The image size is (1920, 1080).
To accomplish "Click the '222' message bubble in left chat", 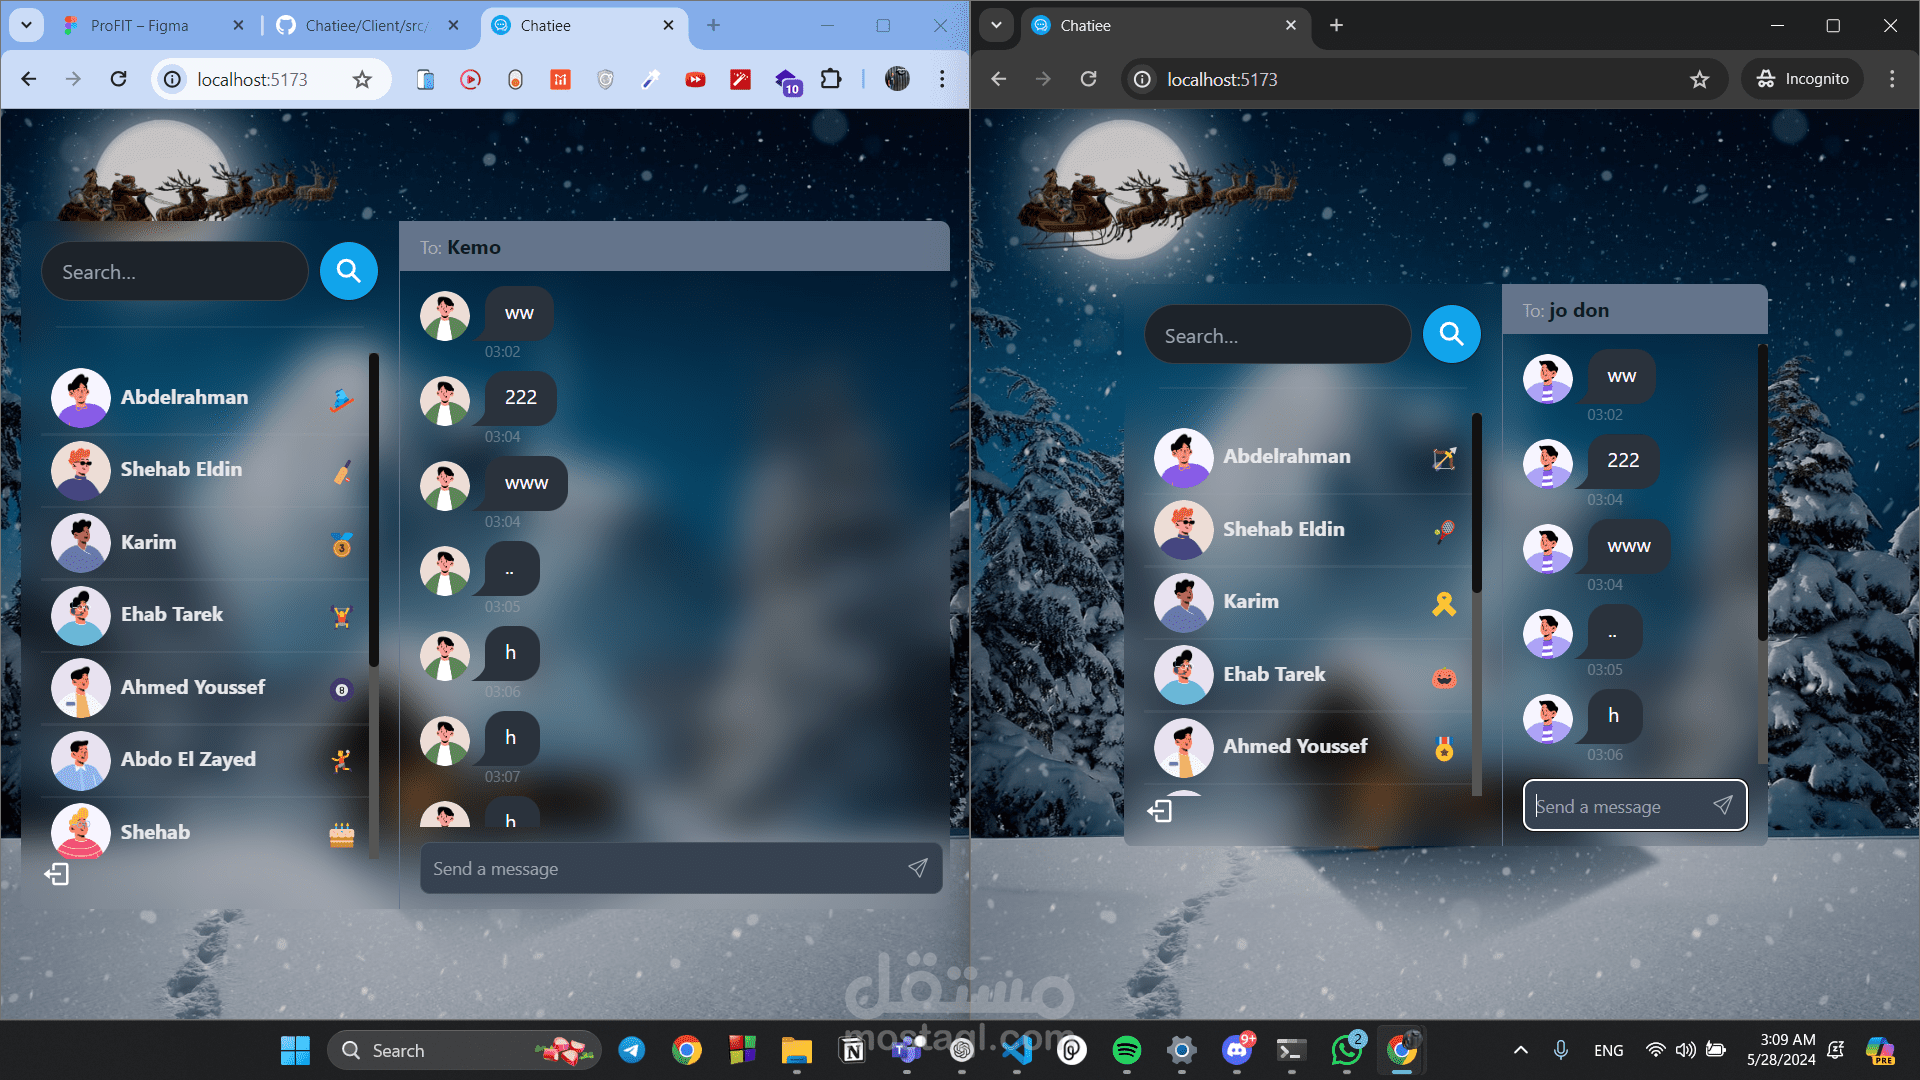I will pos(521,398).
